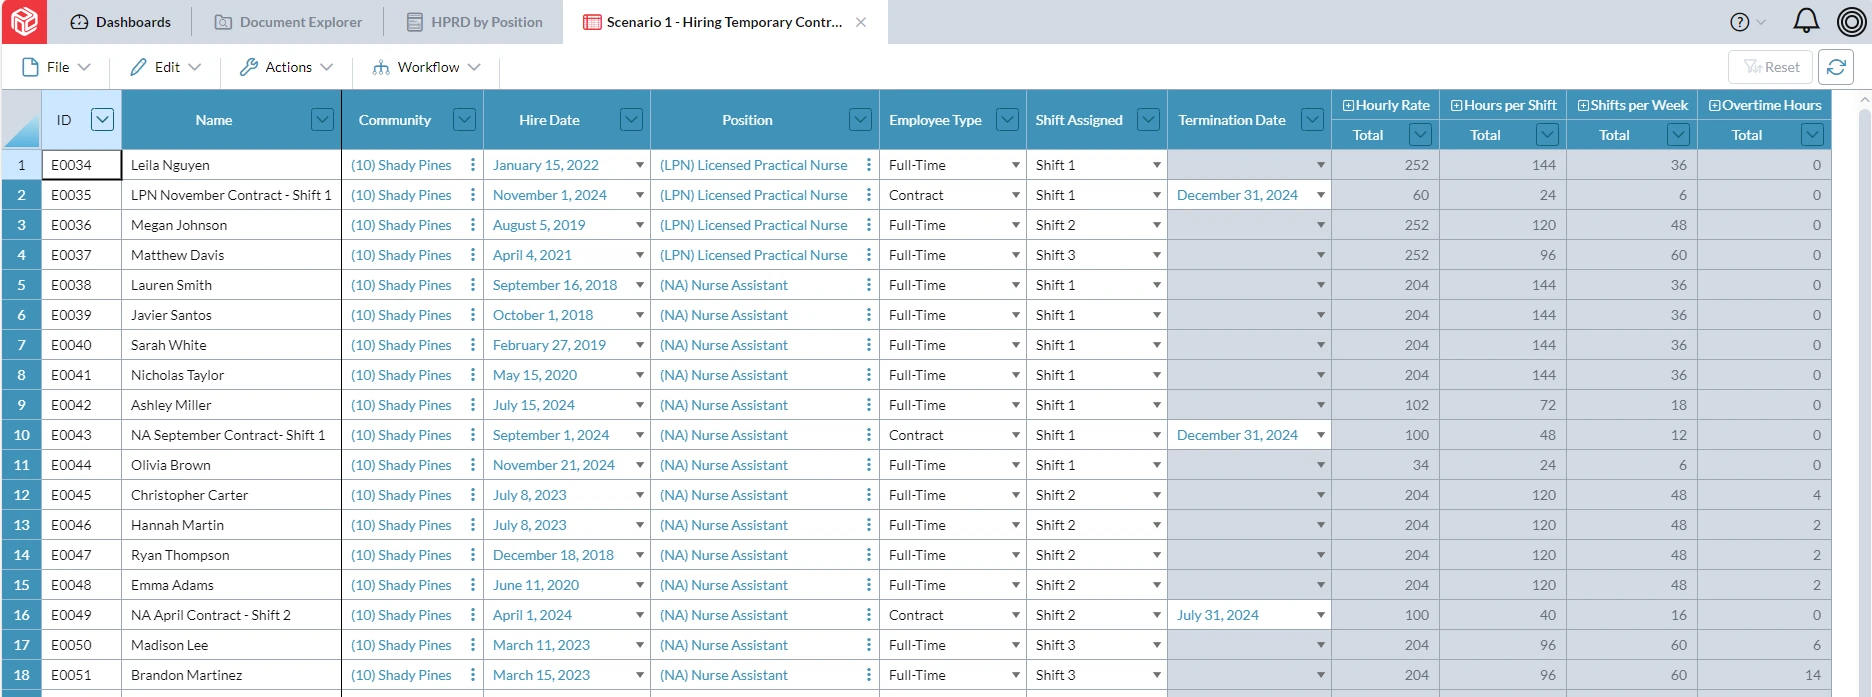Open Shift Assigned dropdown for Sarah White

coord(1157,345)
